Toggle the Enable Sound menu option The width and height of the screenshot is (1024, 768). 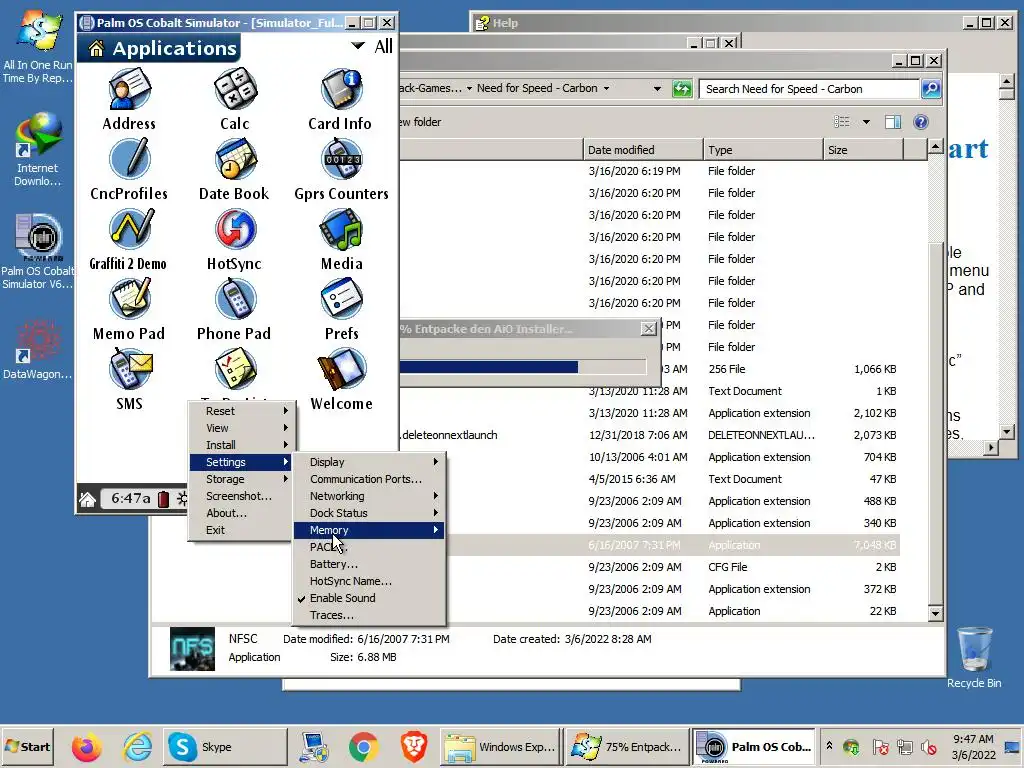[369, 598]
